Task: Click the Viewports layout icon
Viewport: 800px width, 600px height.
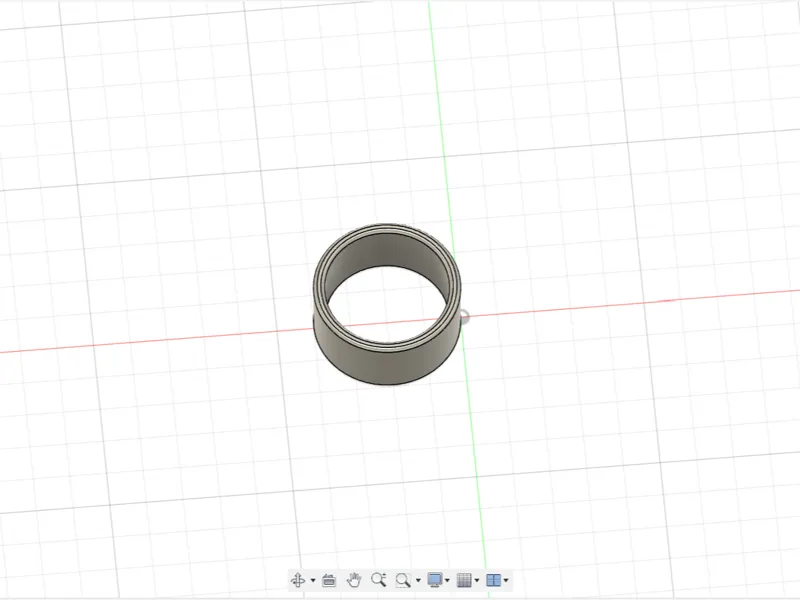Action: pyautogui.click(x=493, y=580)
